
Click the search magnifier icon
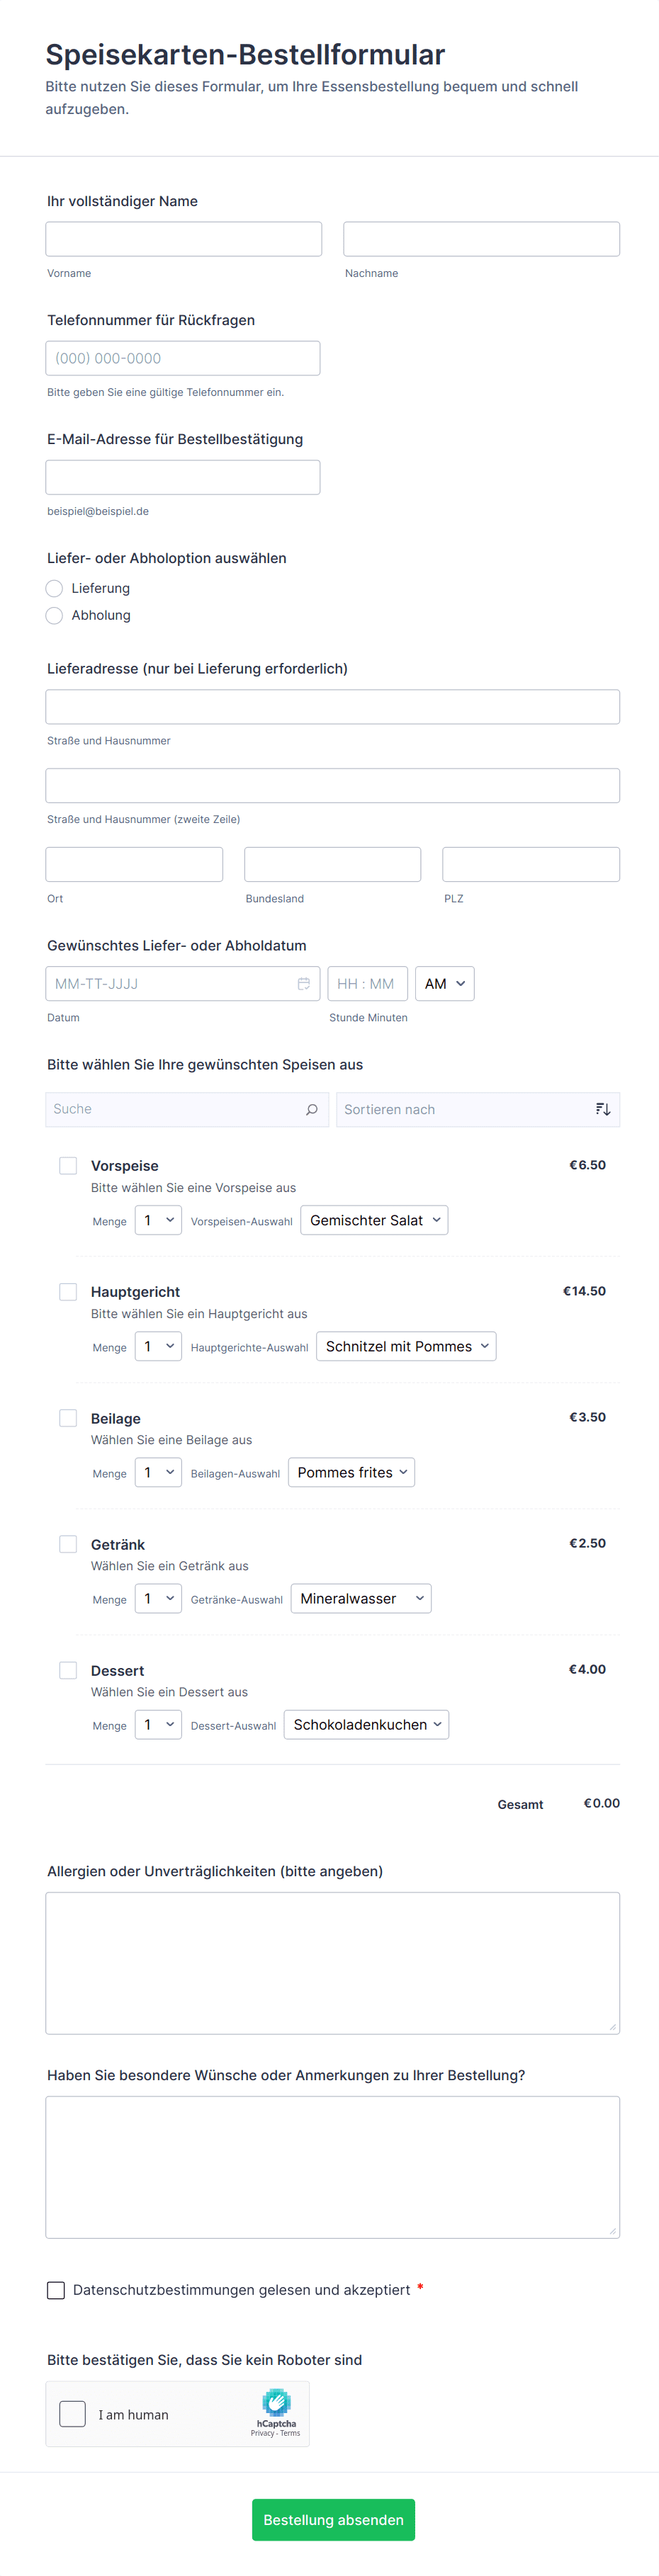tap(311, 1109)
